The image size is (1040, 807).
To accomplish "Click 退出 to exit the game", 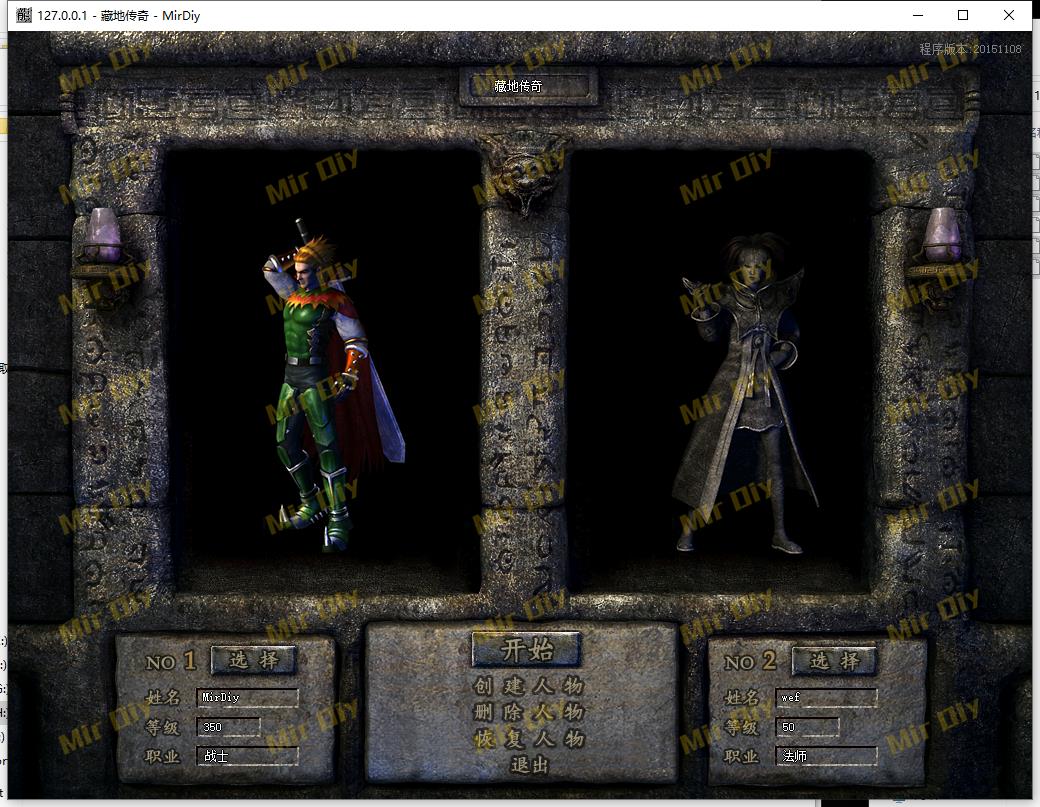I will click(x=529, y=765).
